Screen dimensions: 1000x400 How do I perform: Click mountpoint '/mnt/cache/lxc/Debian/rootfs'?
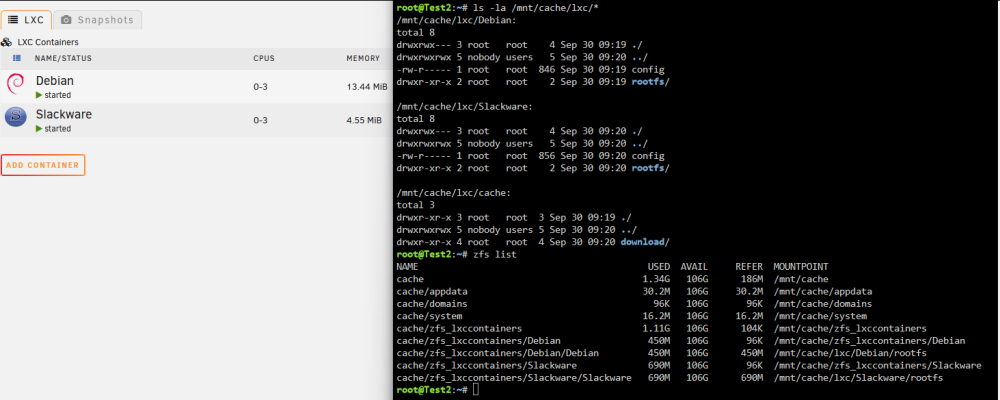[850, 353]
